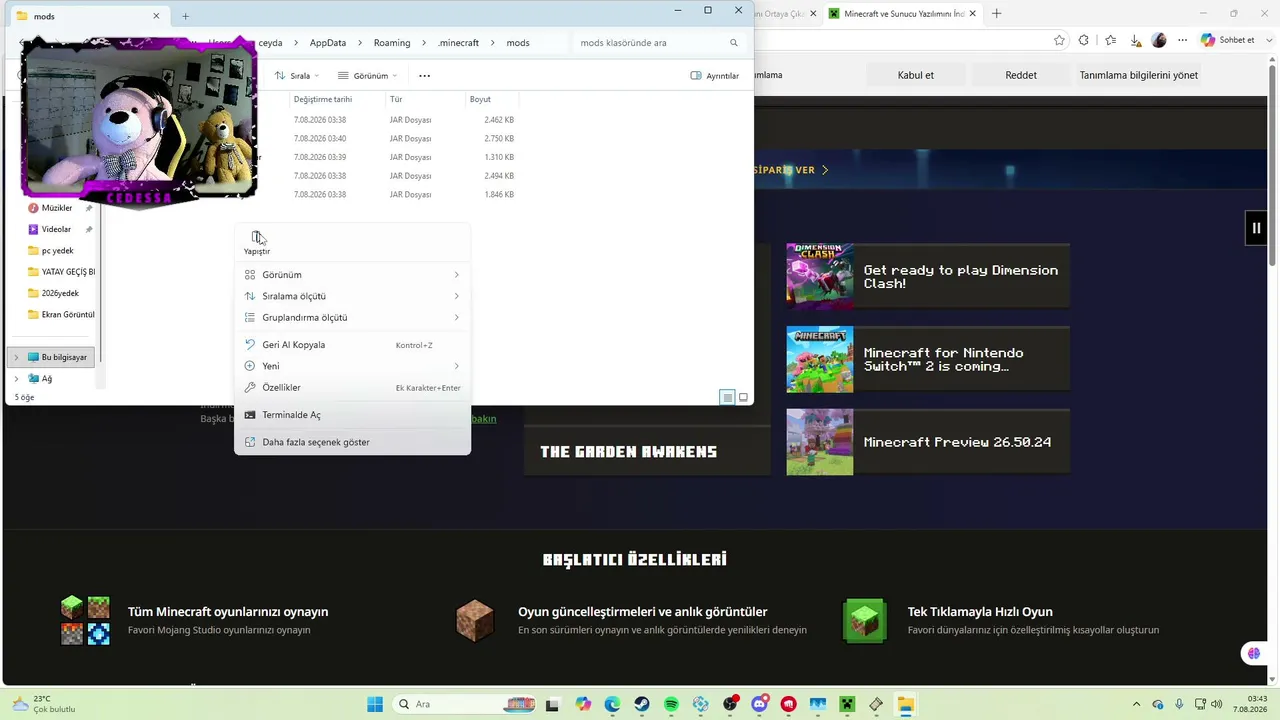Open the browser downloads icon

click(1136, 40)
